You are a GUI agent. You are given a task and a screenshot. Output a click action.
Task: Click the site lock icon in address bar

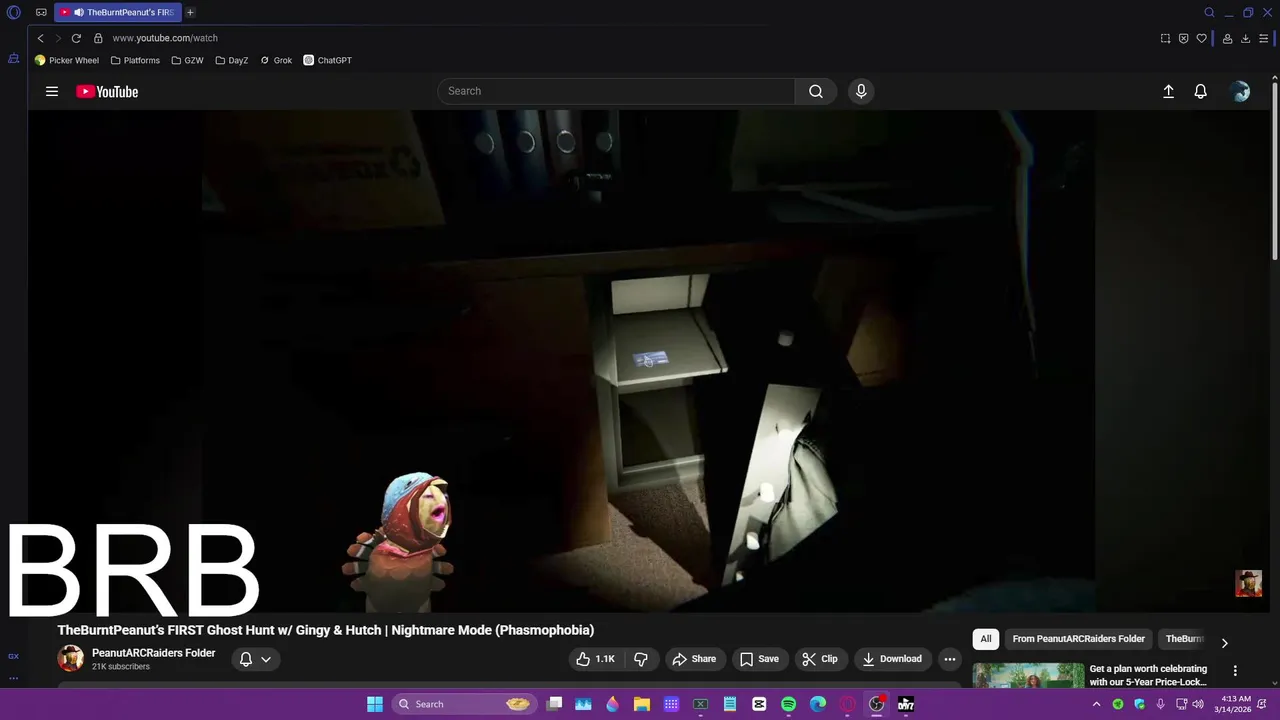click(98, 38)
